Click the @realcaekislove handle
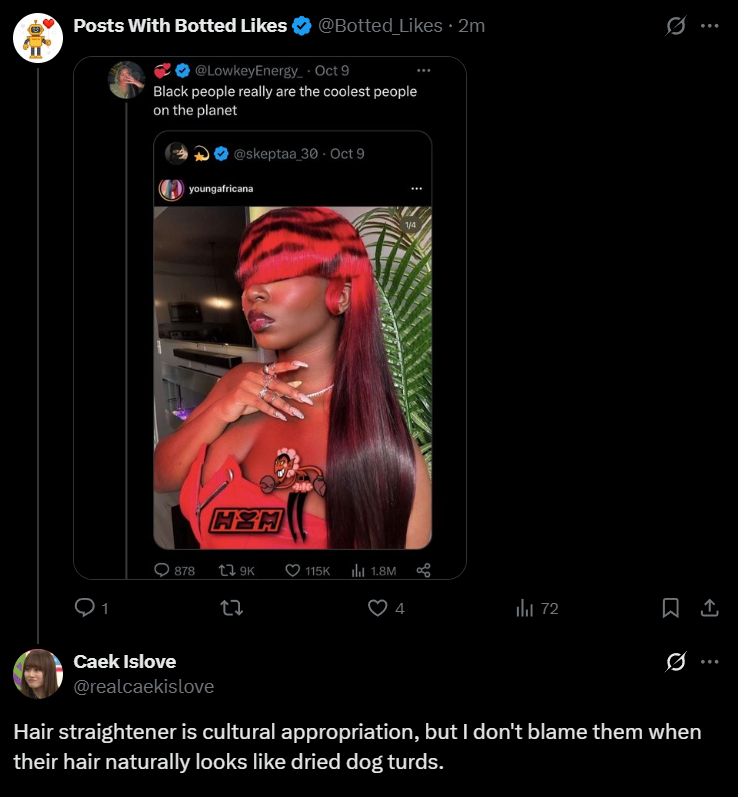Image resolution: width=738 pixels, height=797 pixels. pos(144,687)
